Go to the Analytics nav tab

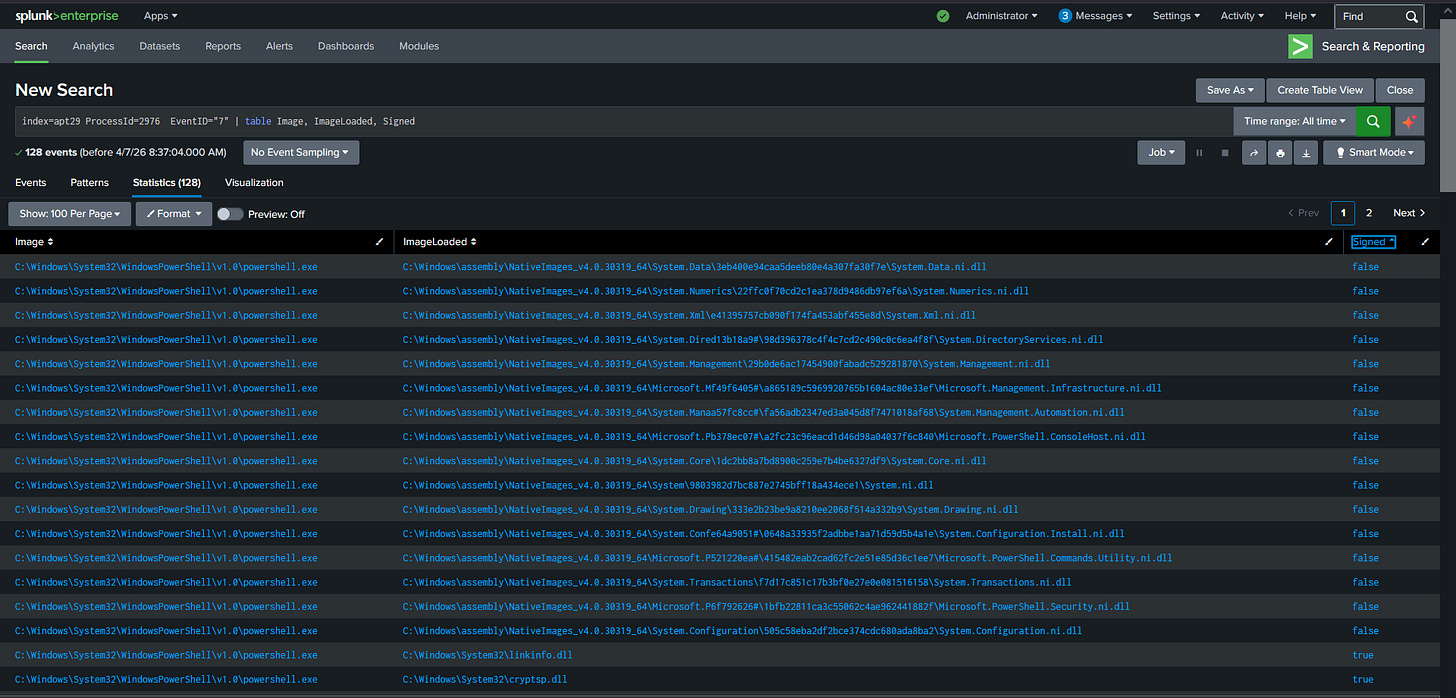tap(93, 46)
